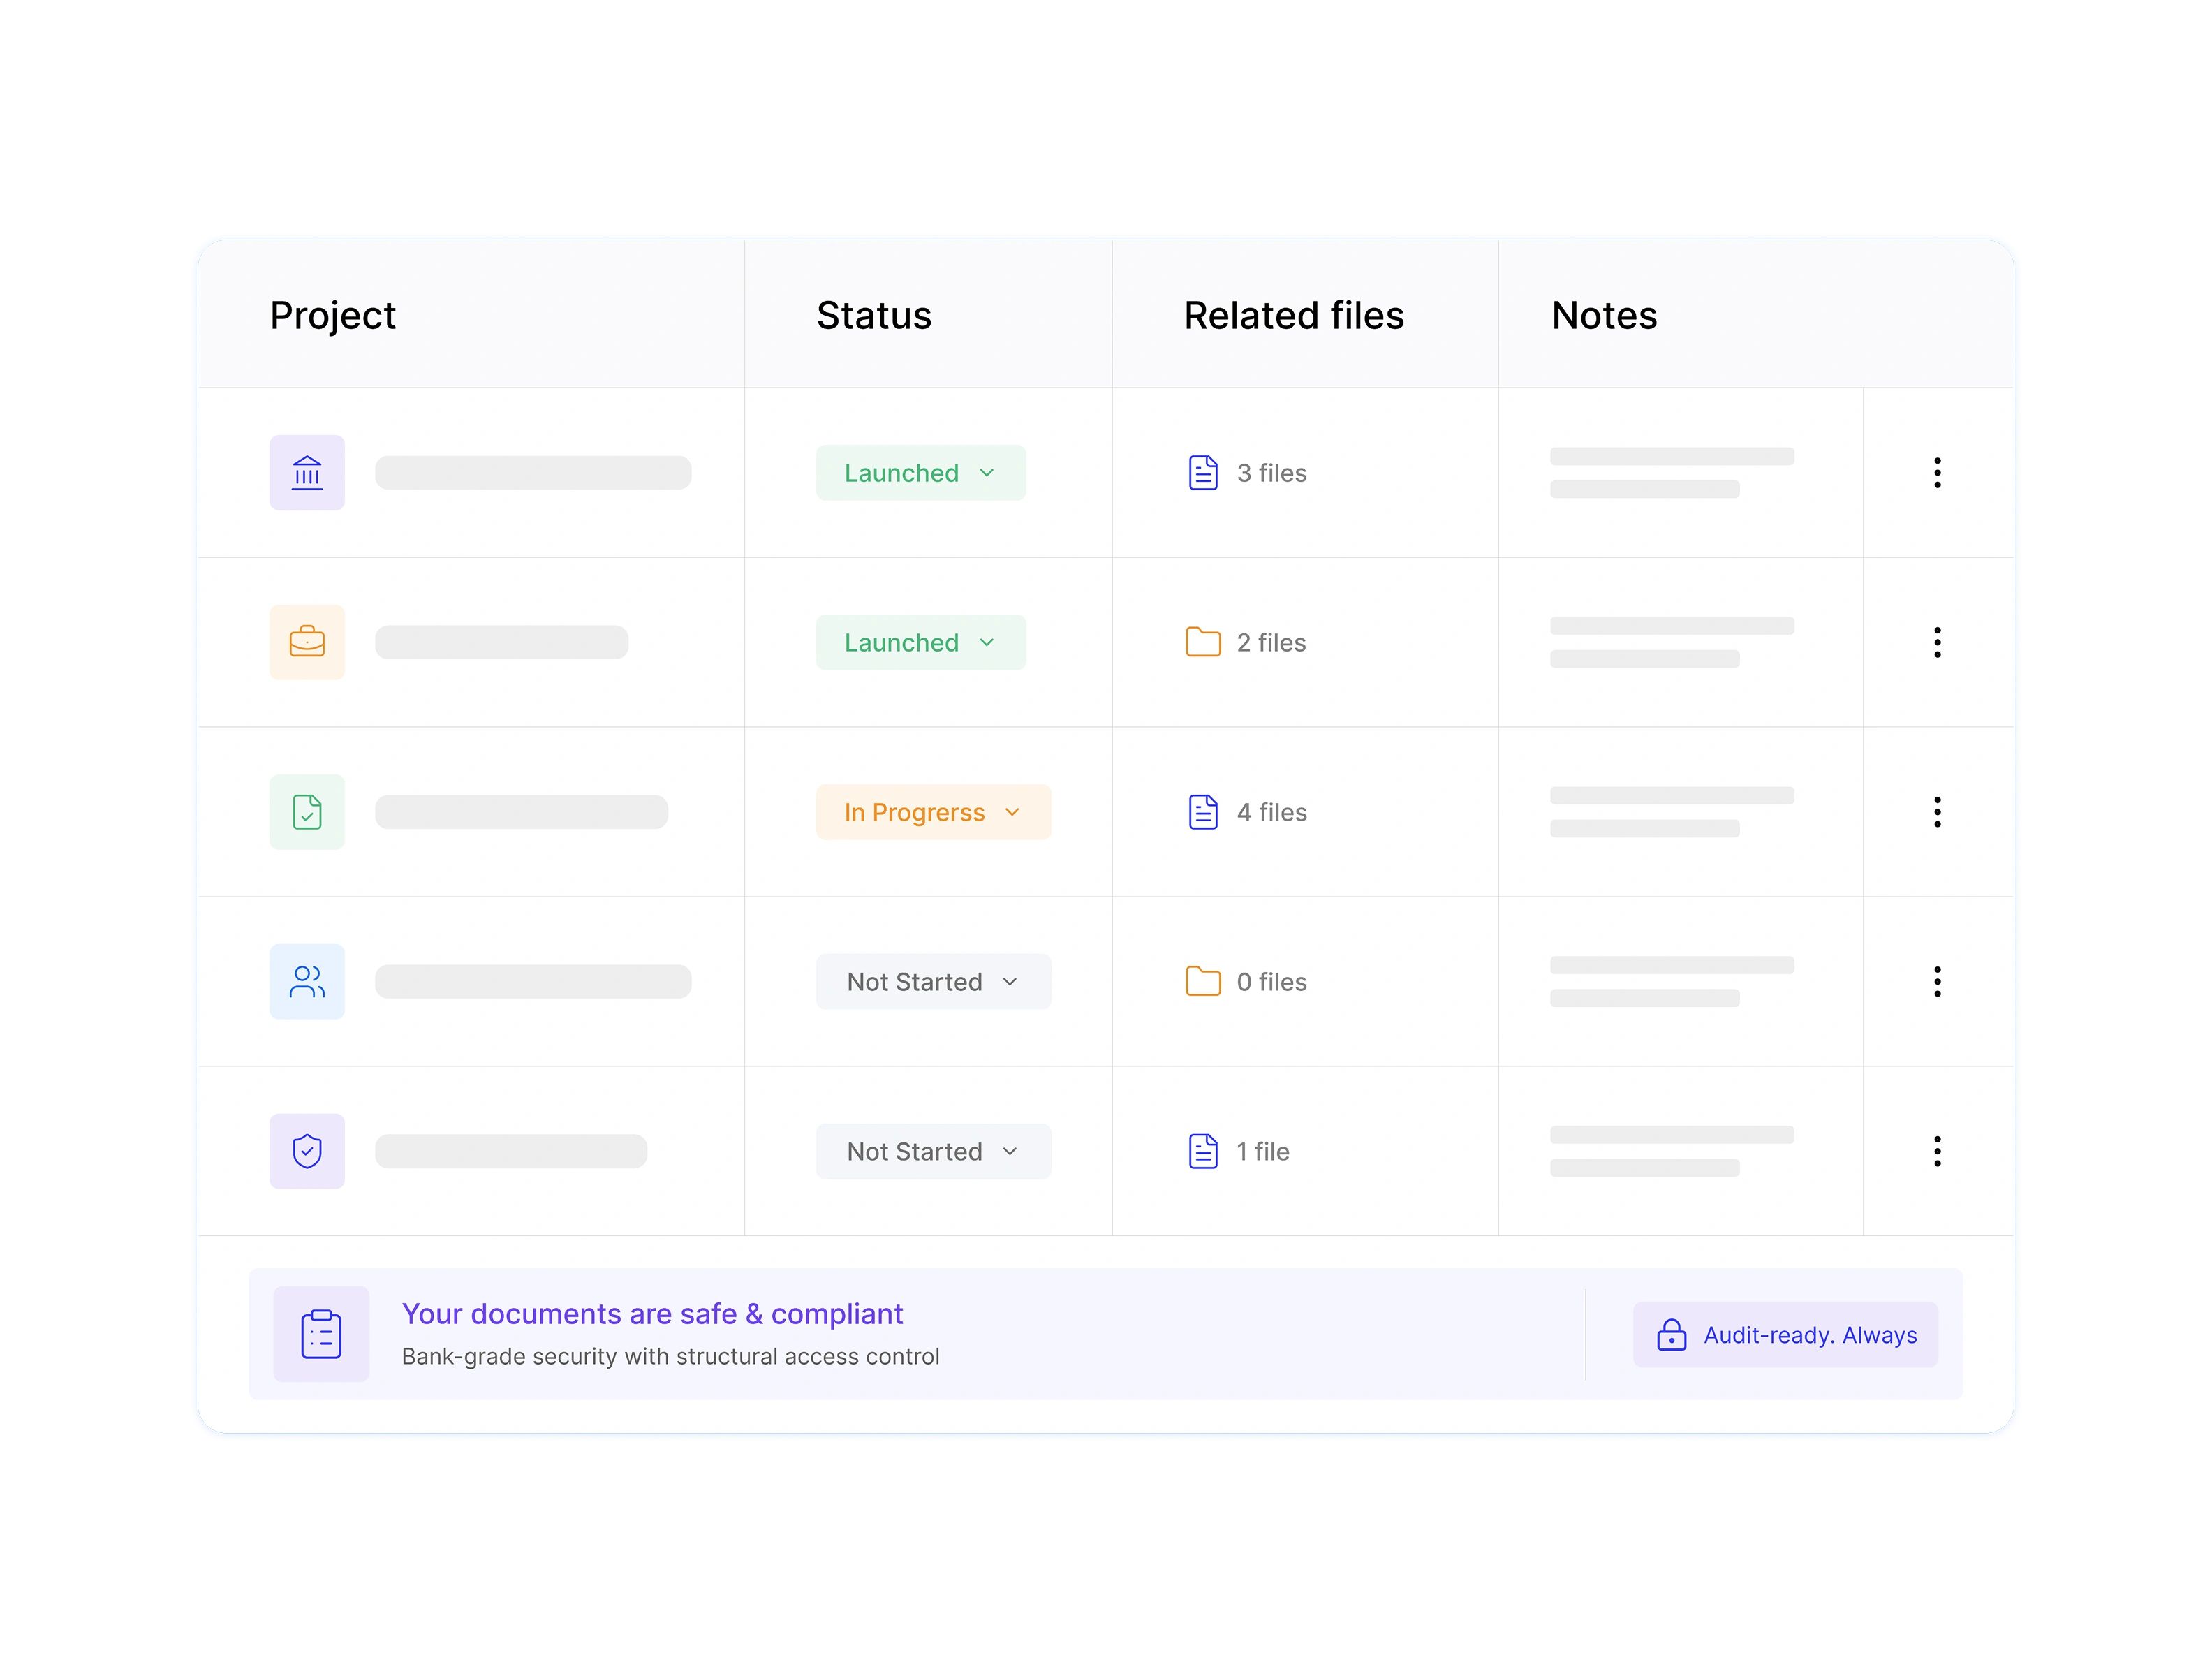Open the folder icon beside 0 files
Screen dimensions: 2212x1676
1203,982
